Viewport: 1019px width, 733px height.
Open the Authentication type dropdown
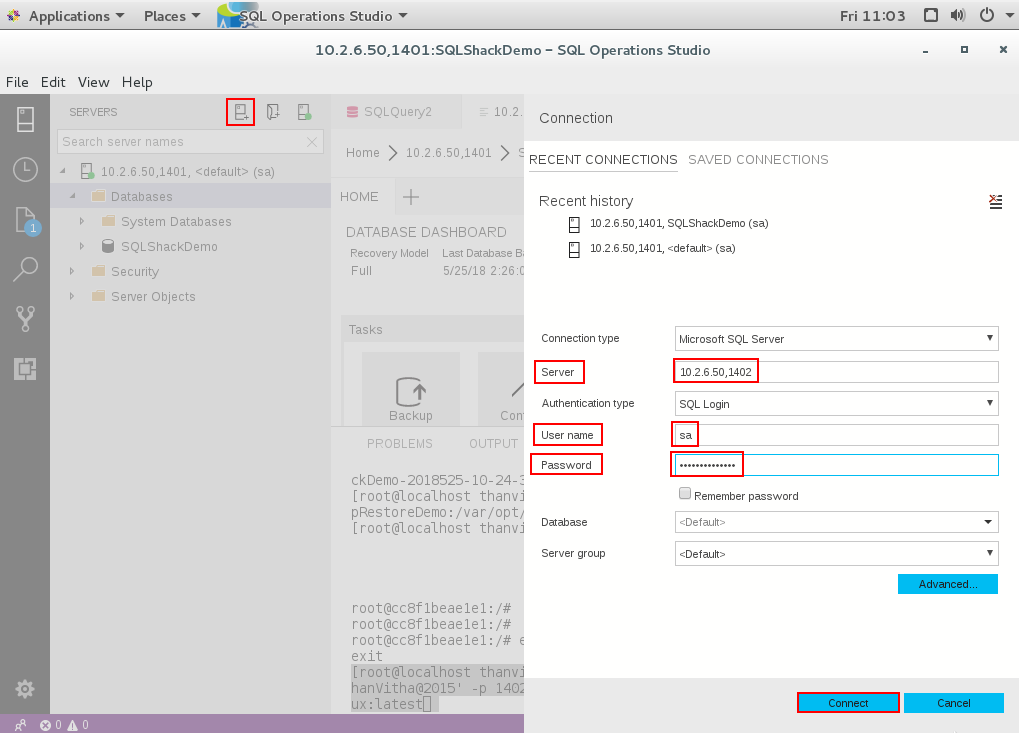tap(836, 404)
